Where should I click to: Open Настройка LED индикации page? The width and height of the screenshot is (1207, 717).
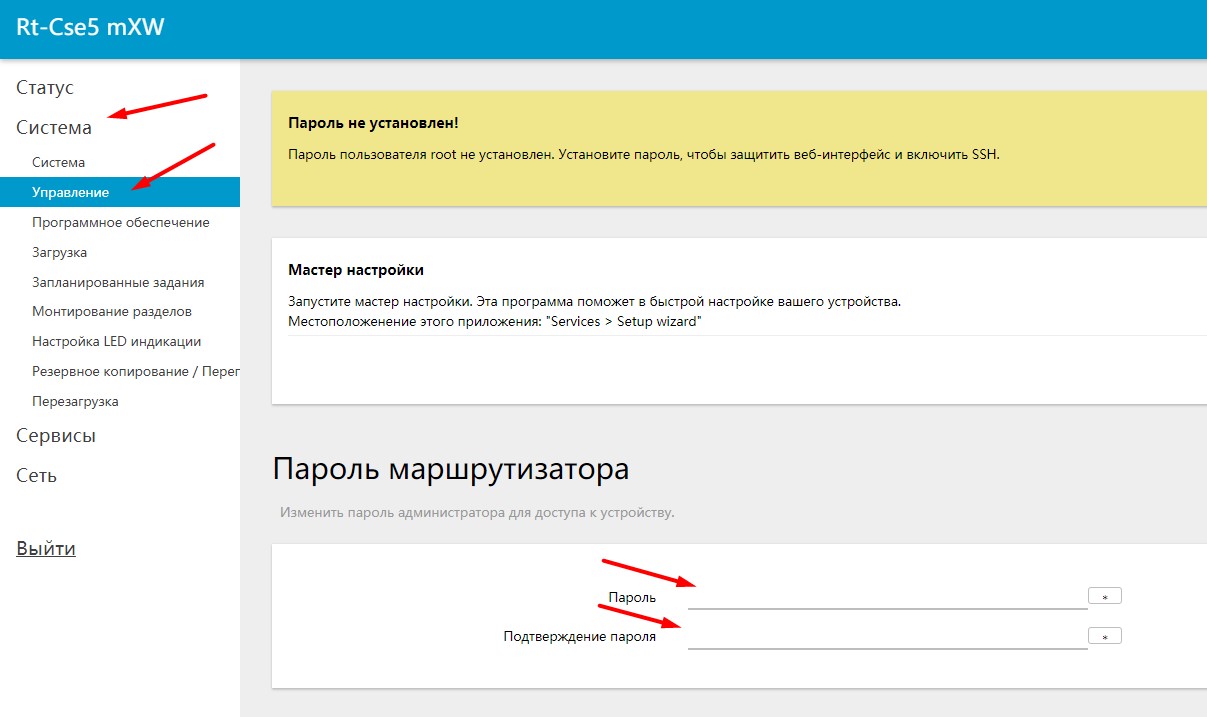click(116, 341)
